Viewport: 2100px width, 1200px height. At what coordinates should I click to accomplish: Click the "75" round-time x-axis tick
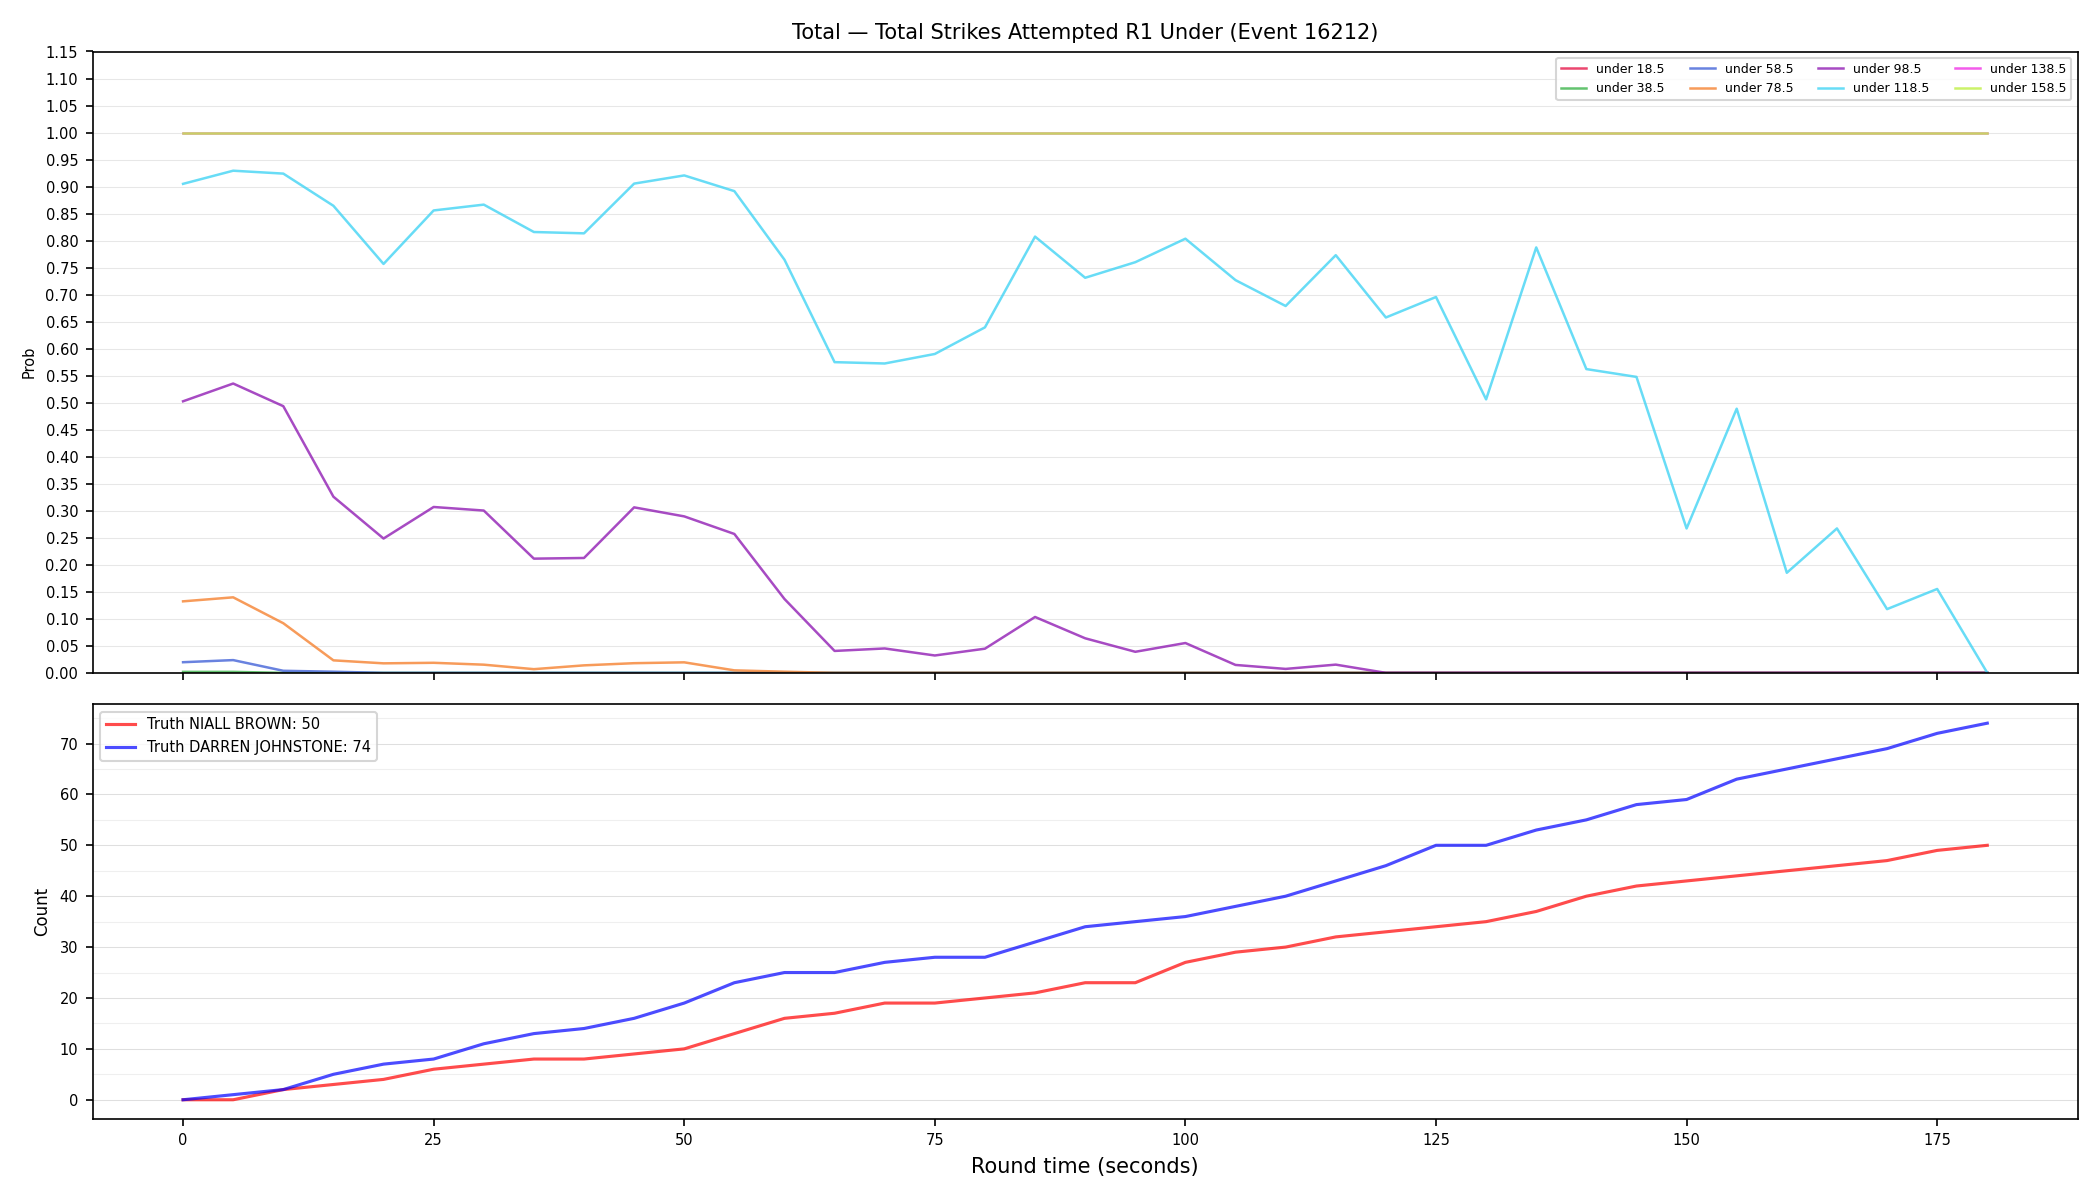pyautogui.click(x=934, y=1138)
